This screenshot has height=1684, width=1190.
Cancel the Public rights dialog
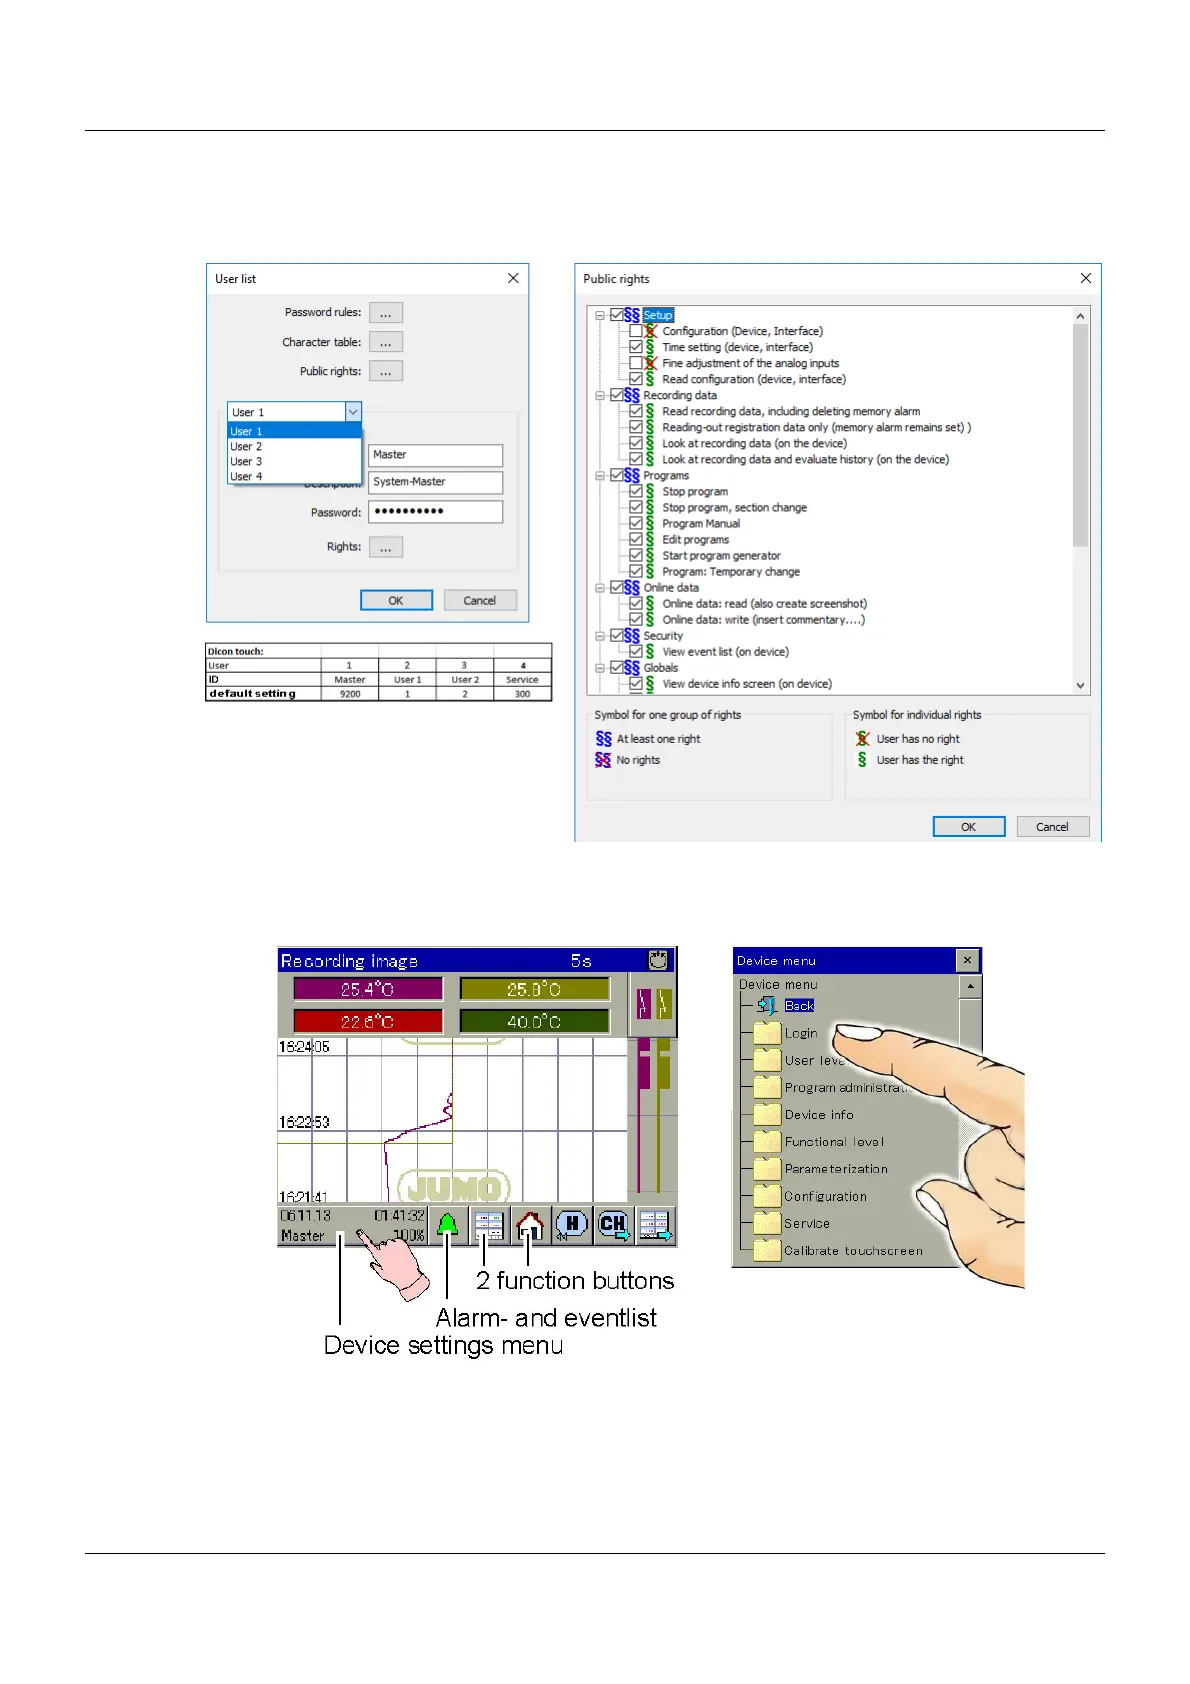(1052, 826)
